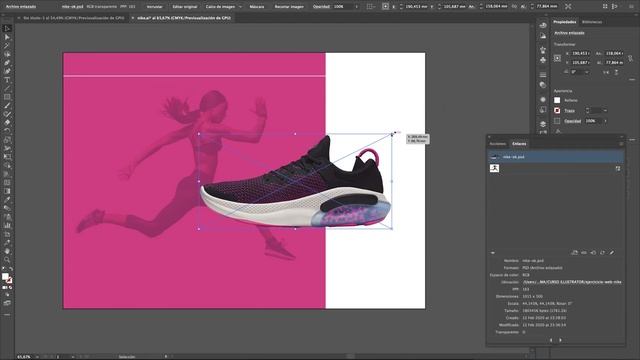Switch to Bibliotecas tab
Viewport: 640px width, 360px height.
click(592, 22)
